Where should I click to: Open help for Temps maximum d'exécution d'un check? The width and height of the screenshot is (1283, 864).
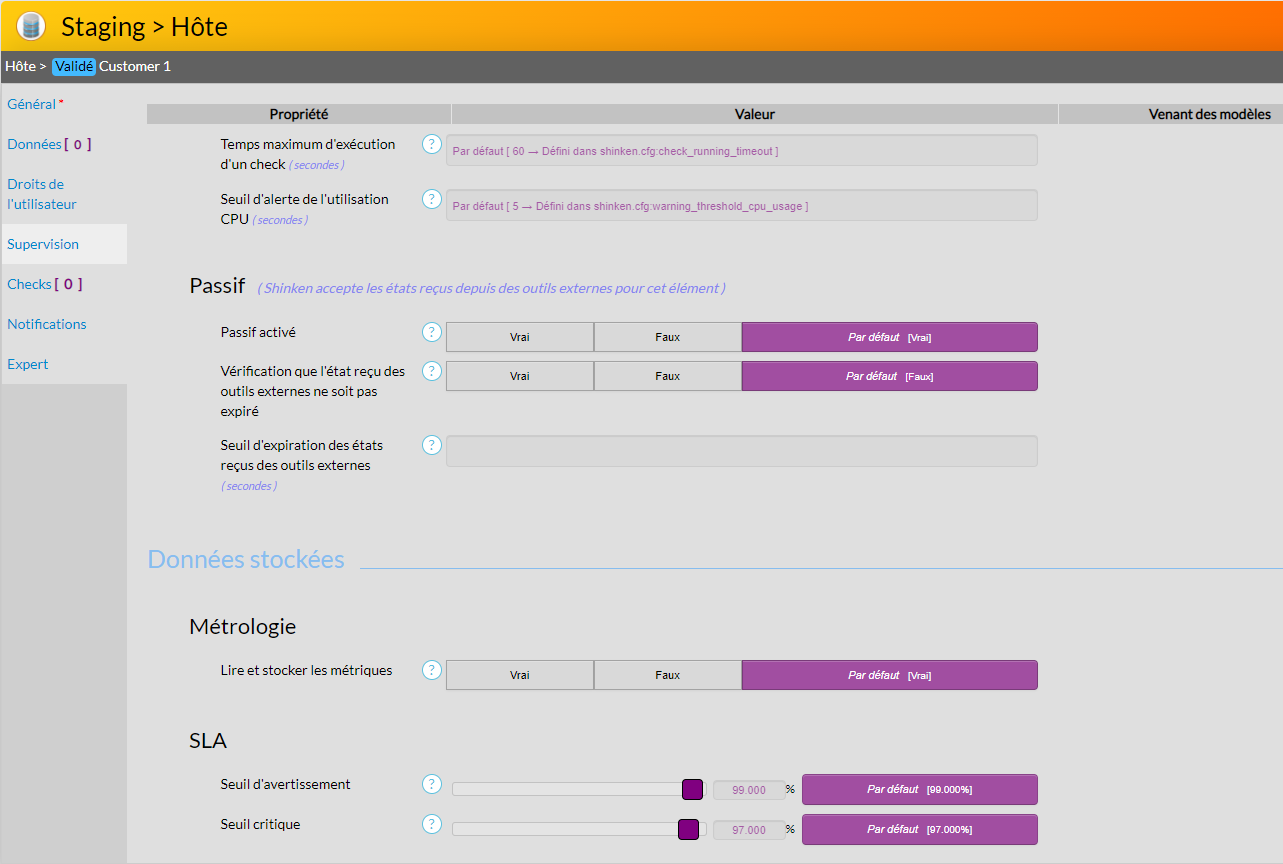coord(432,144)
